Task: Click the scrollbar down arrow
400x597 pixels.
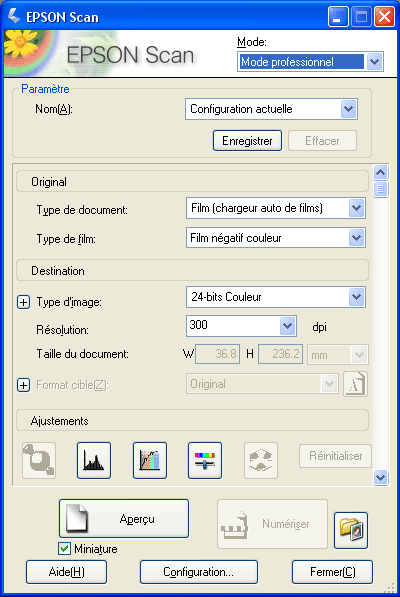Action: (381, 477)
